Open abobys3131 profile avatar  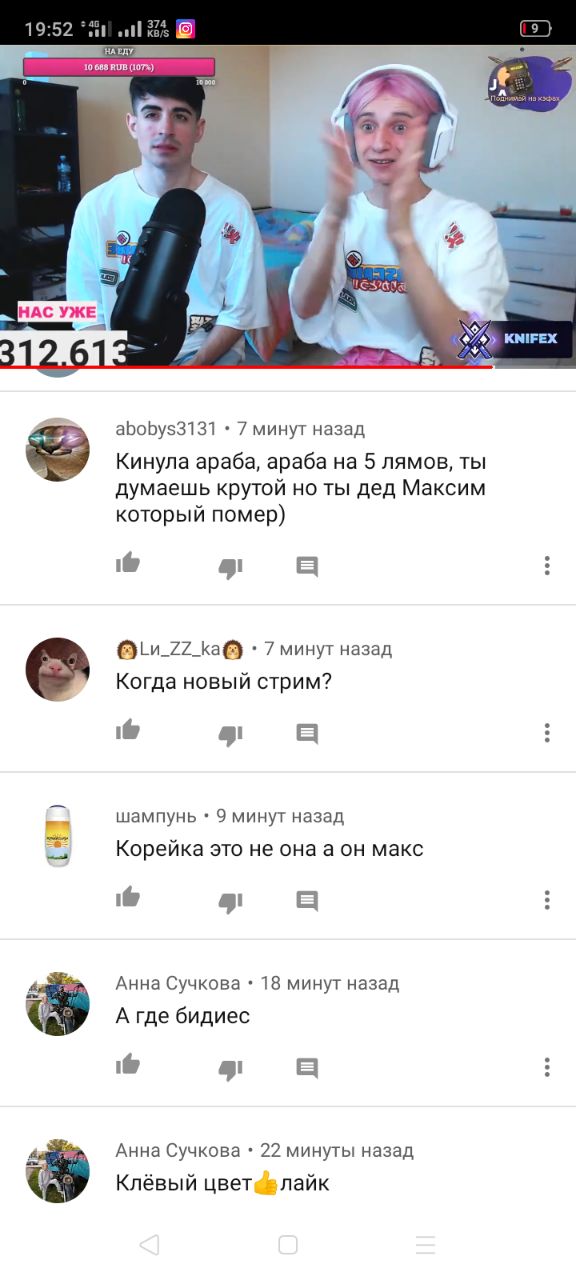pos(57,449)
